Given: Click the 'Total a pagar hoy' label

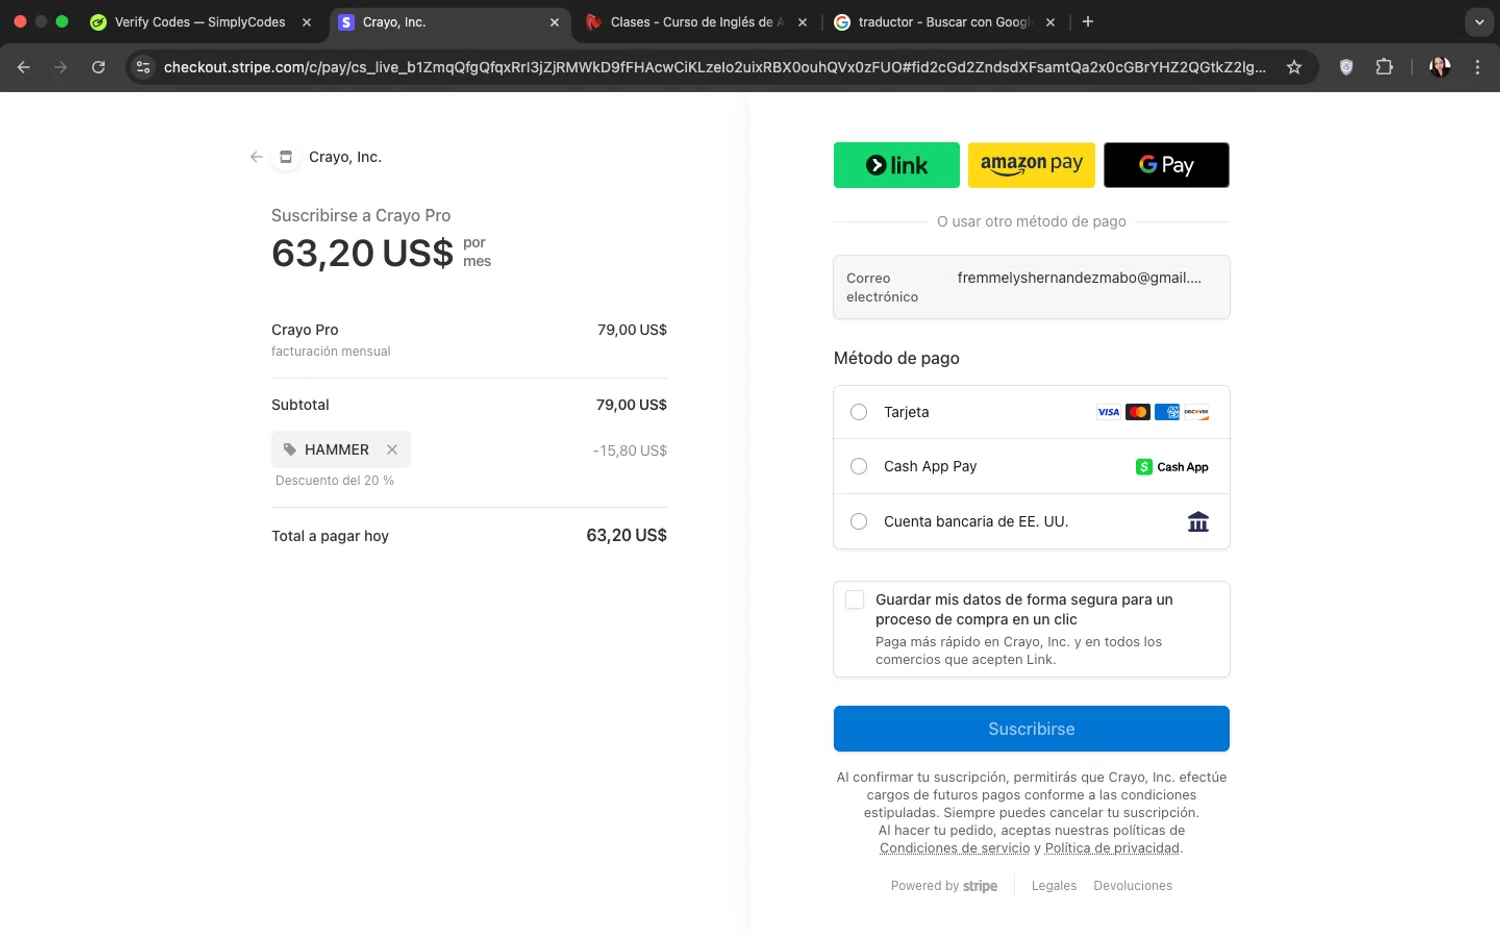Looking at the screenshot, I should (x=330, y=536).
